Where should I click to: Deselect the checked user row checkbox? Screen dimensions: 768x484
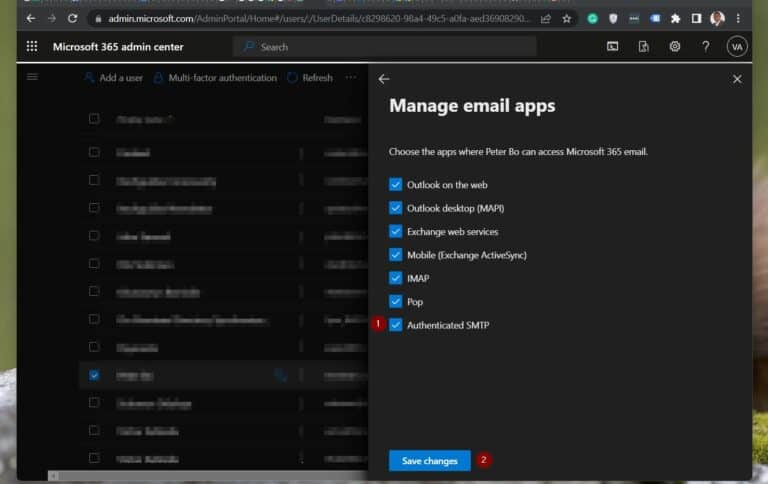click(x=94, y=375)
